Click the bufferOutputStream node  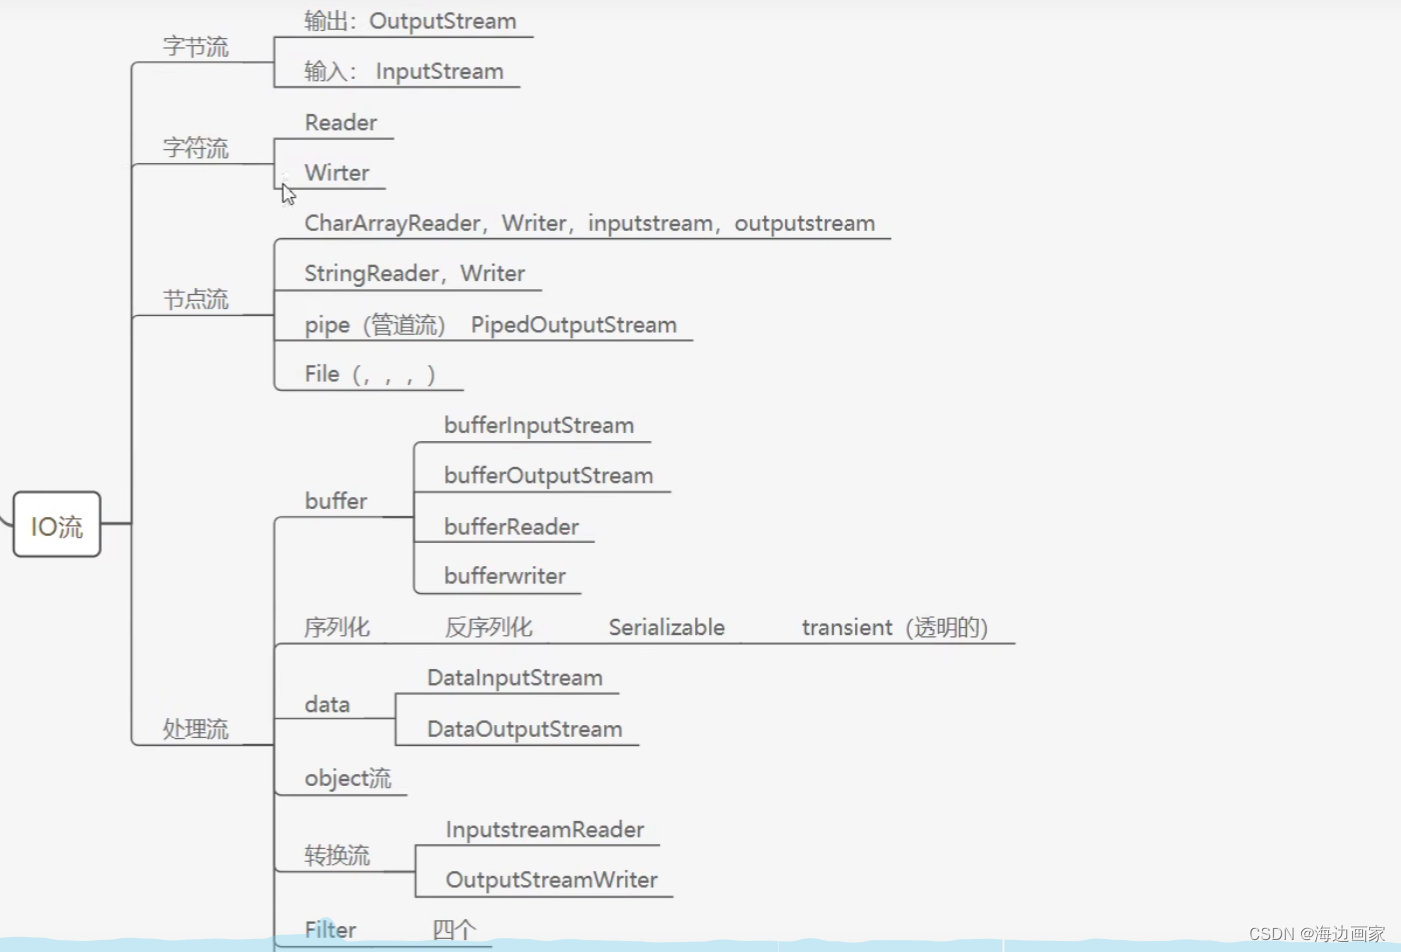[x=549, y=476]
